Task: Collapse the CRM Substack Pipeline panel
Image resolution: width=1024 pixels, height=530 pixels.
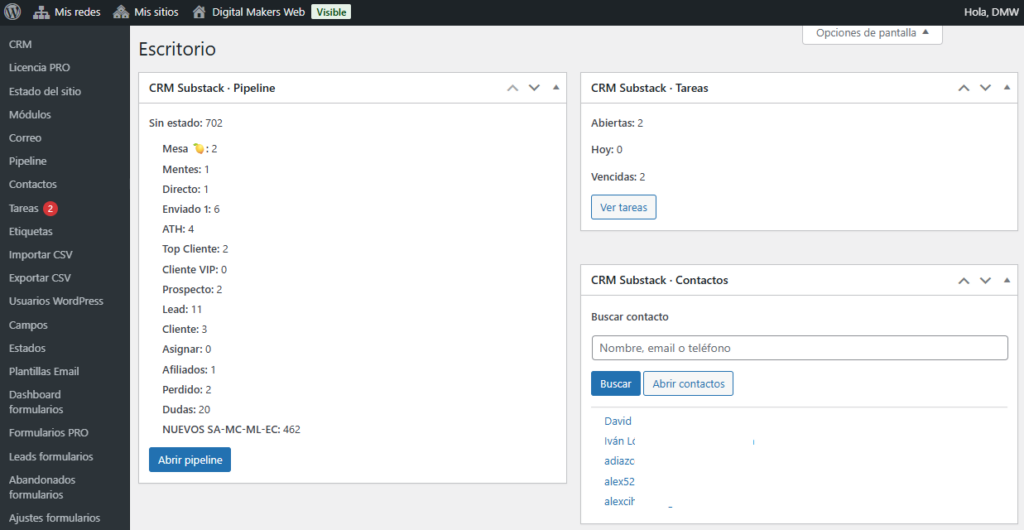Action: coord(556,87)
